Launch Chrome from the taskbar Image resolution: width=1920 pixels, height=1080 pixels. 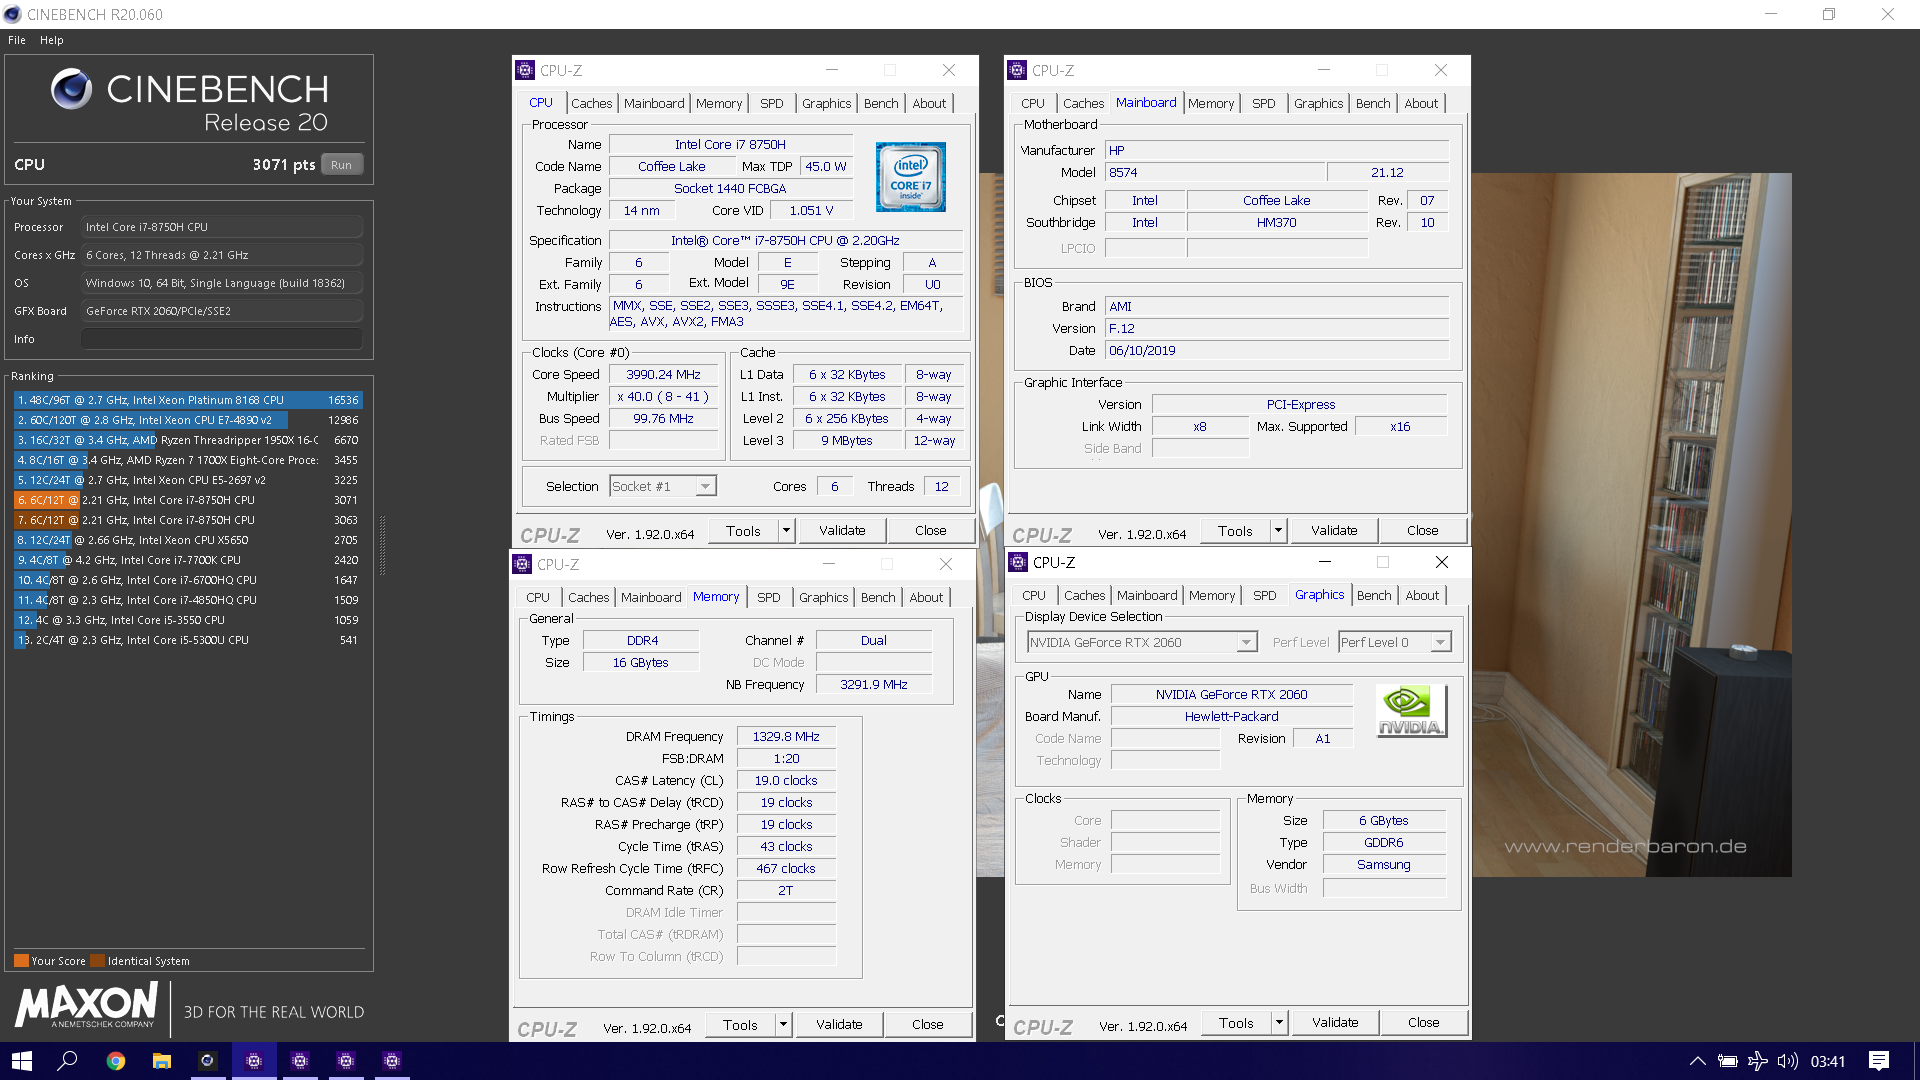[x=115, y=1061]
